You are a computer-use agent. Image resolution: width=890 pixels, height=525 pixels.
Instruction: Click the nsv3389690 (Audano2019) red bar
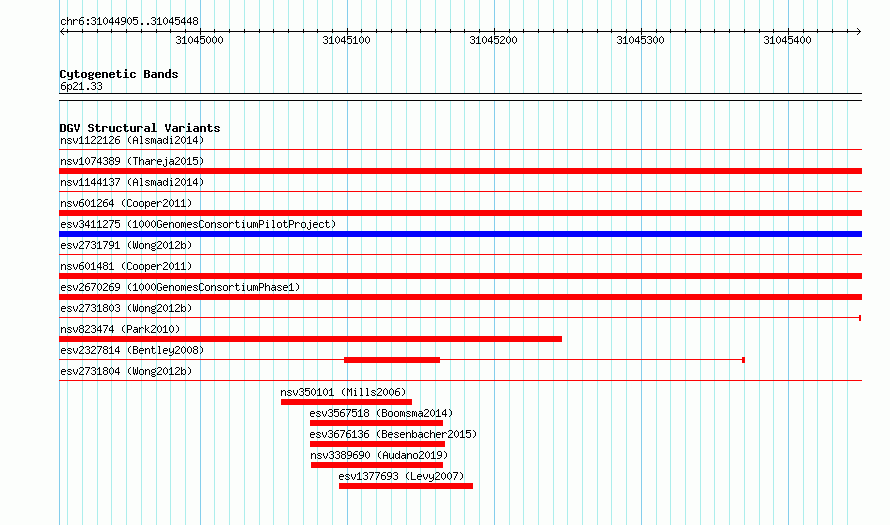[x=377, y=465]
